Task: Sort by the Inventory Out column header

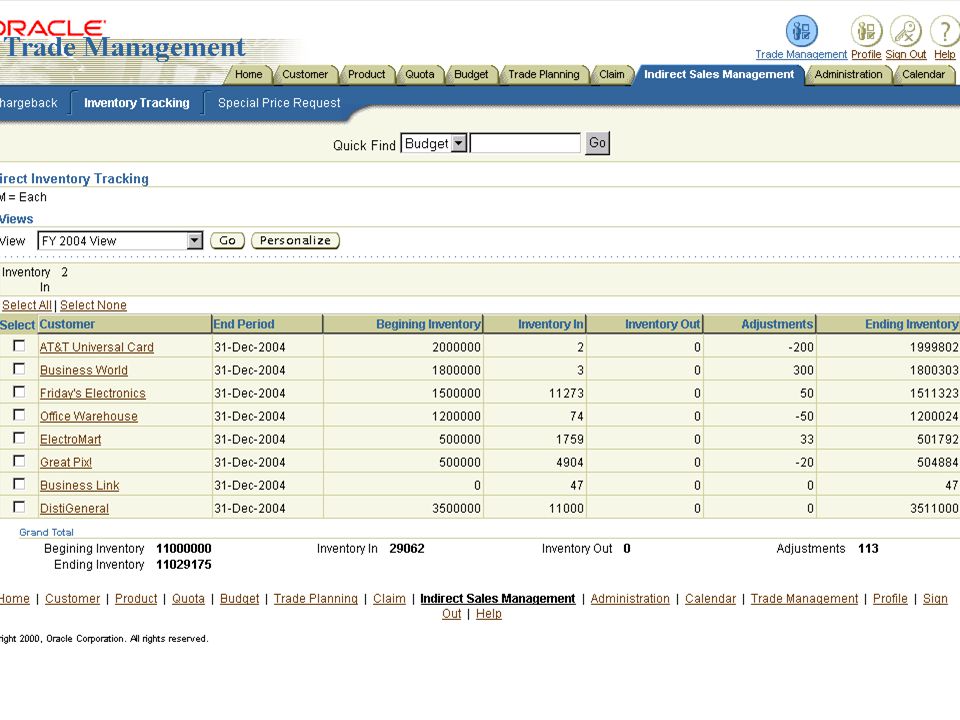Action: 662,324
